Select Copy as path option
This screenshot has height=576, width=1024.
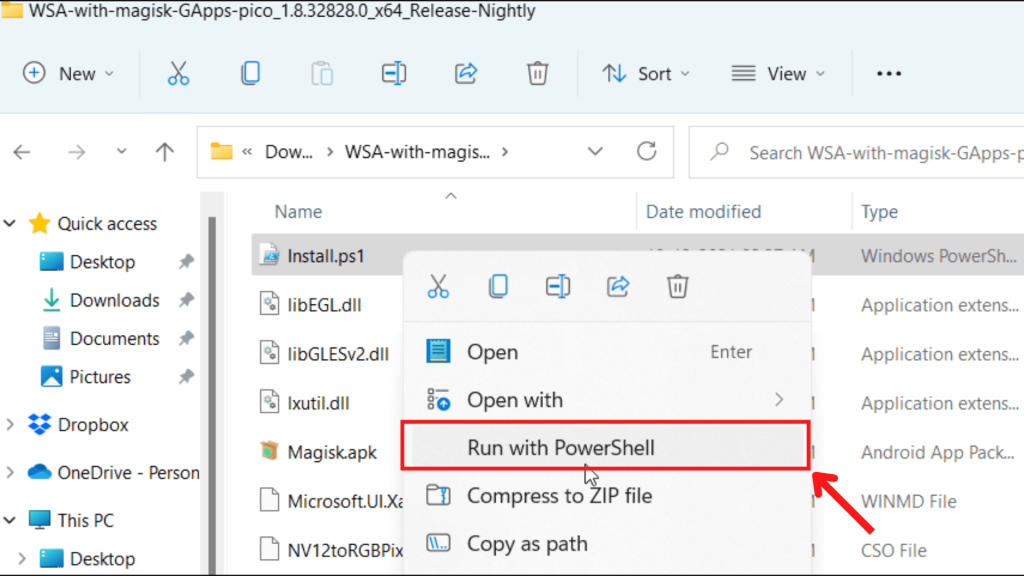click(x=606, y=543)
